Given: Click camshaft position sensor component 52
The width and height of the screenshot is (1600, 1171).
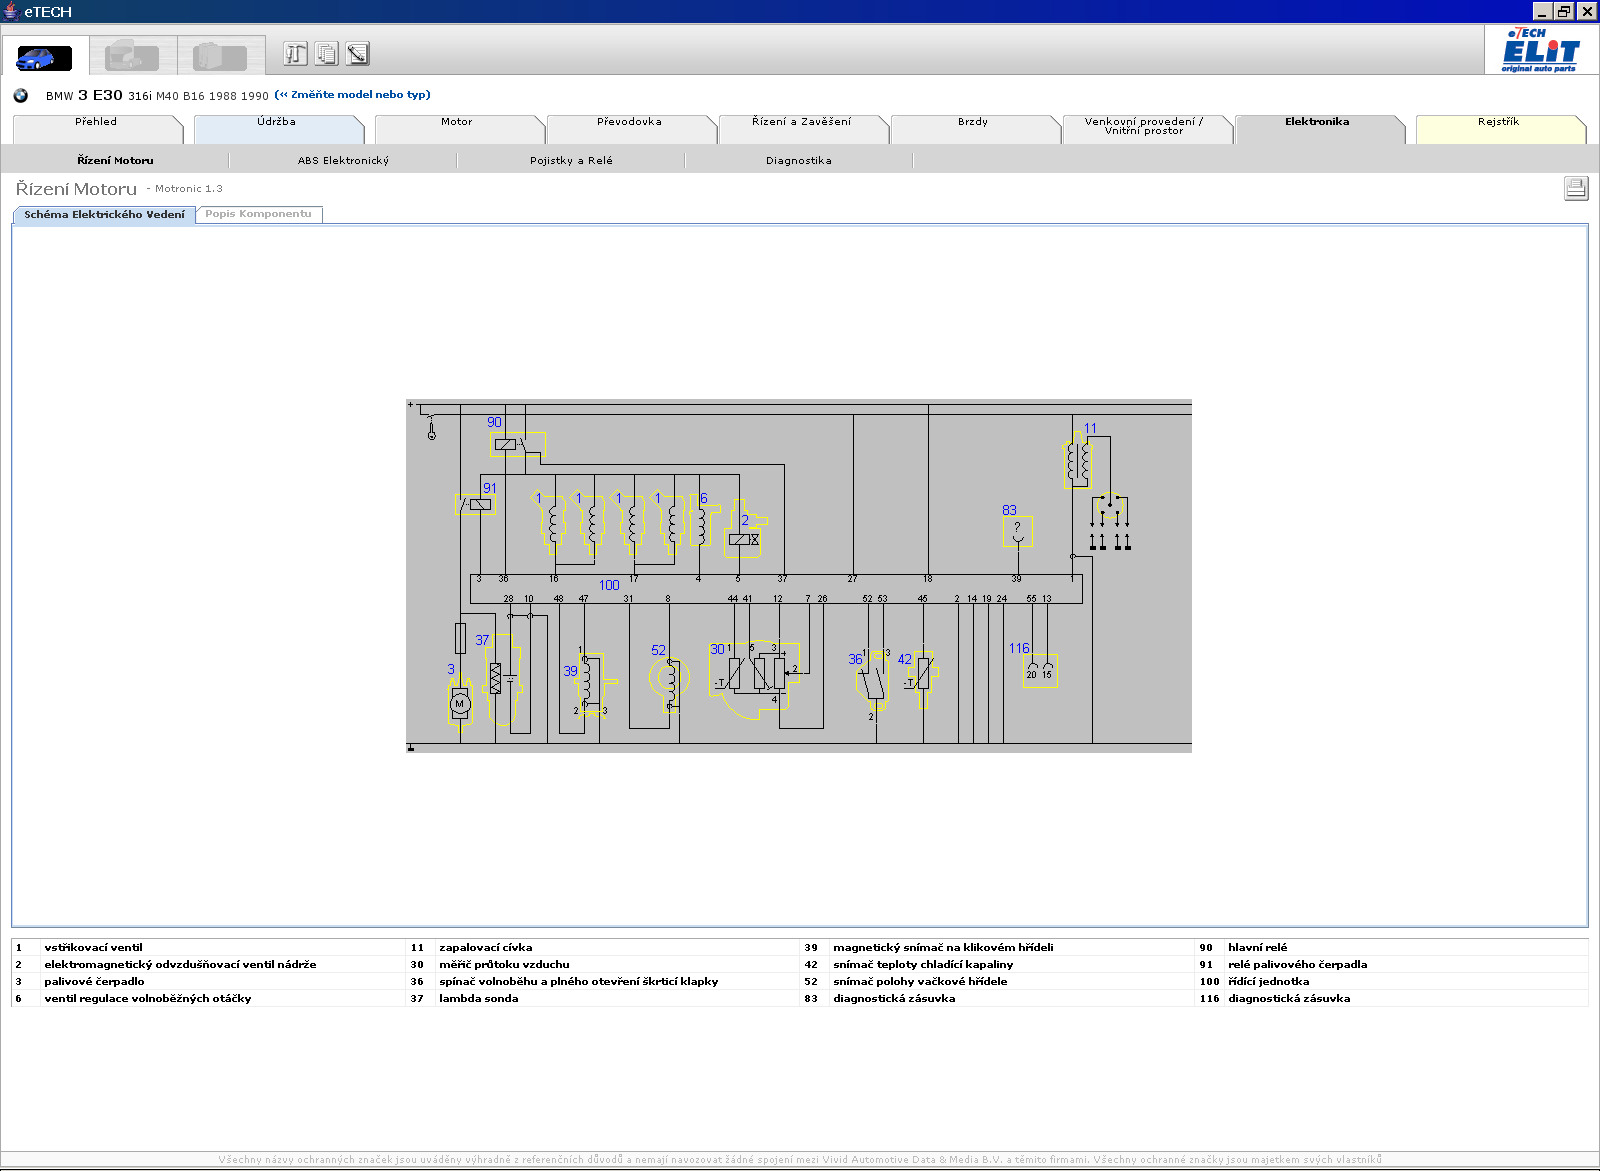Looking at the screenshot, I should point(669,680).
